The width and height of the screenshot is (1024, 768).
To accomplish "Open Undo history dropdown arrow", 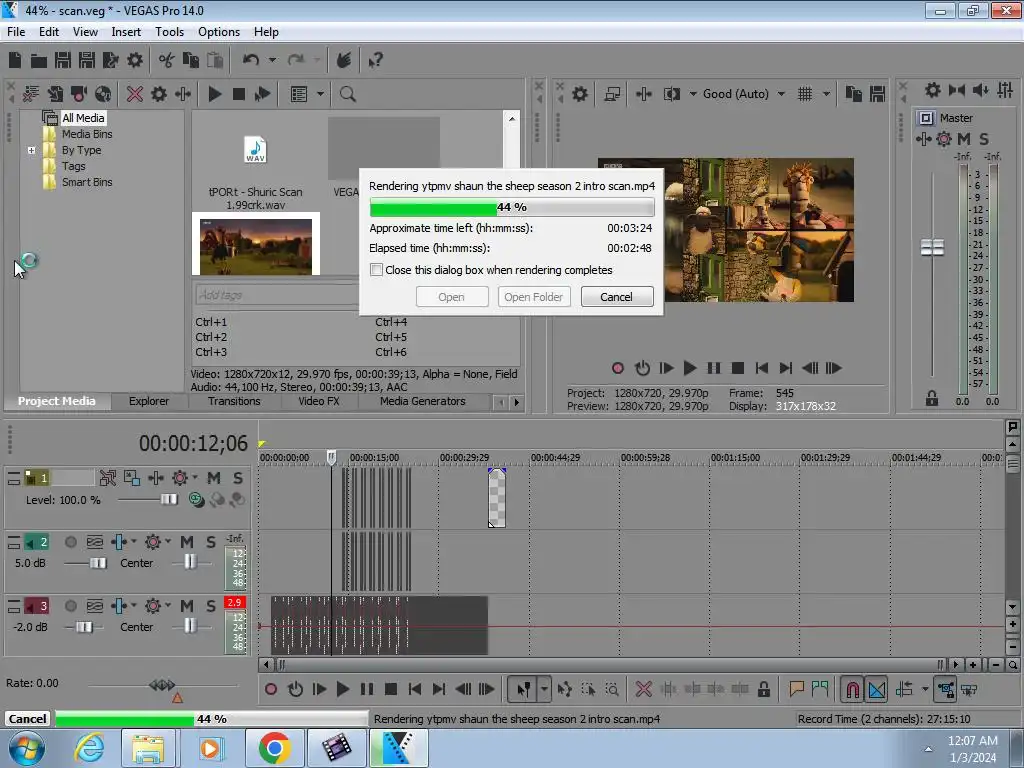I will click(272, 61).
